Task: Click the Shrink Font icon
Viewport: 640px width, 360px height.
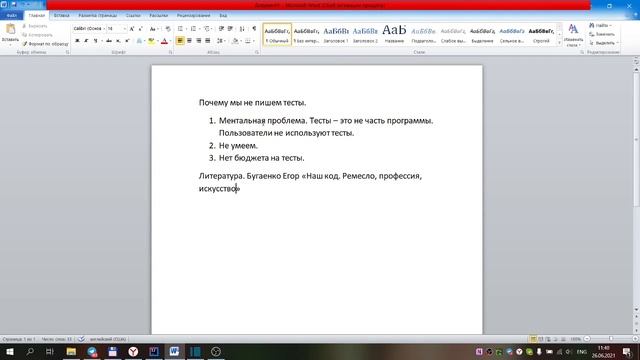Action: pos(140,29)
